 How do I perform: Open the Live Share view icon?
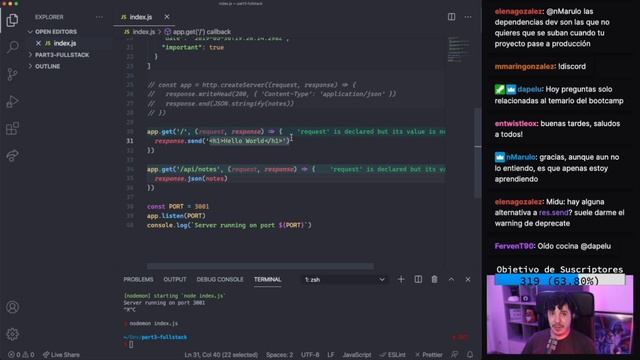(x=12, y=156)
